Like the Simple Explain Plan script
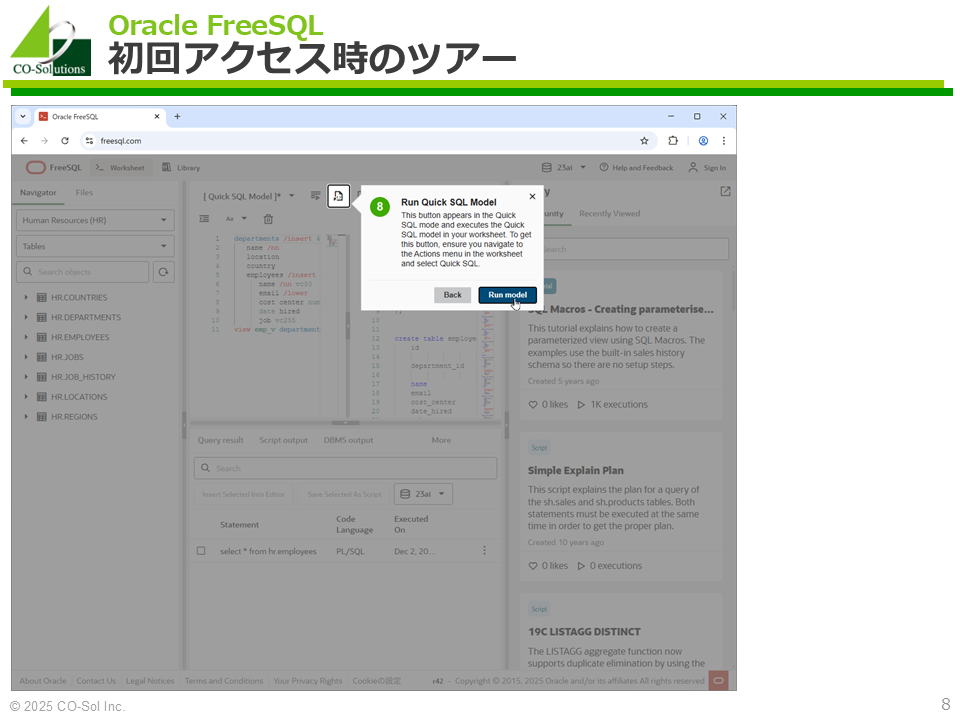The width and height of the screenshot is (960, 720). point(533,566)
